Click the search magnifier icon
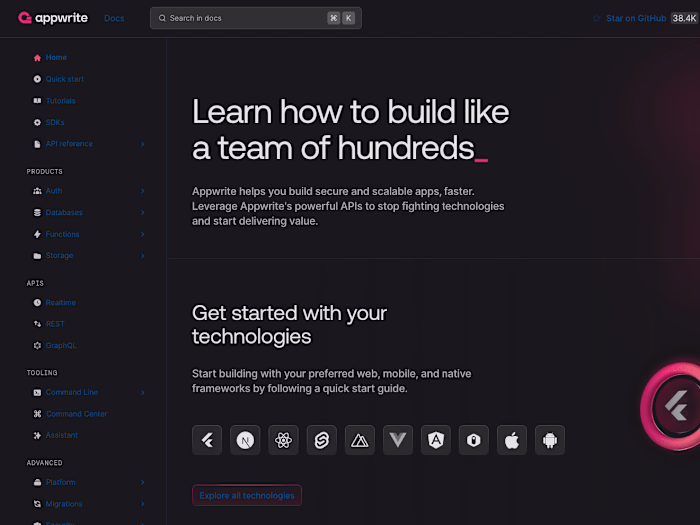The height and width of the screenshot is (525, 700). [x=162, y=18]
